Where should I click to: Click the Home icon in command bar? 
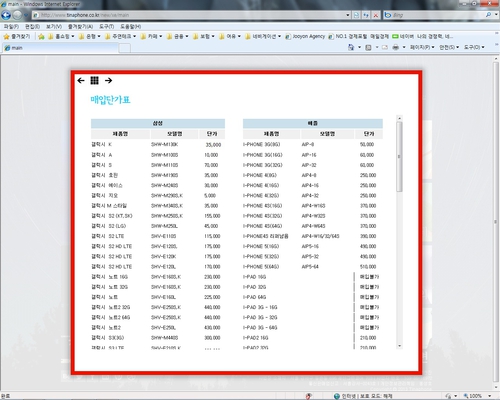pos(351,47)
